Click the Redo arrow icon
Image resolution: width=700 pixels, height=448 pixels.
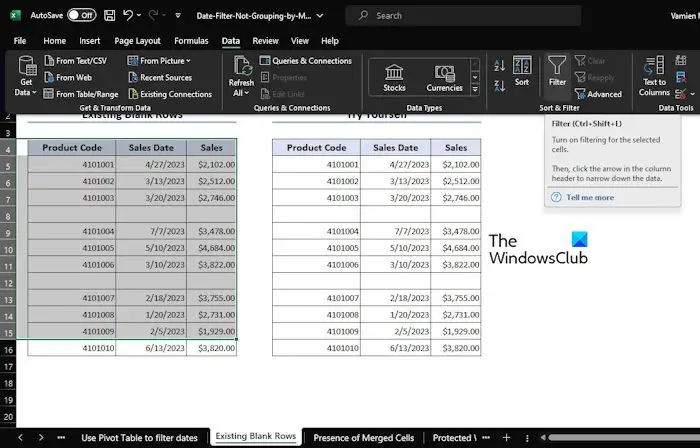click(153, 15)
